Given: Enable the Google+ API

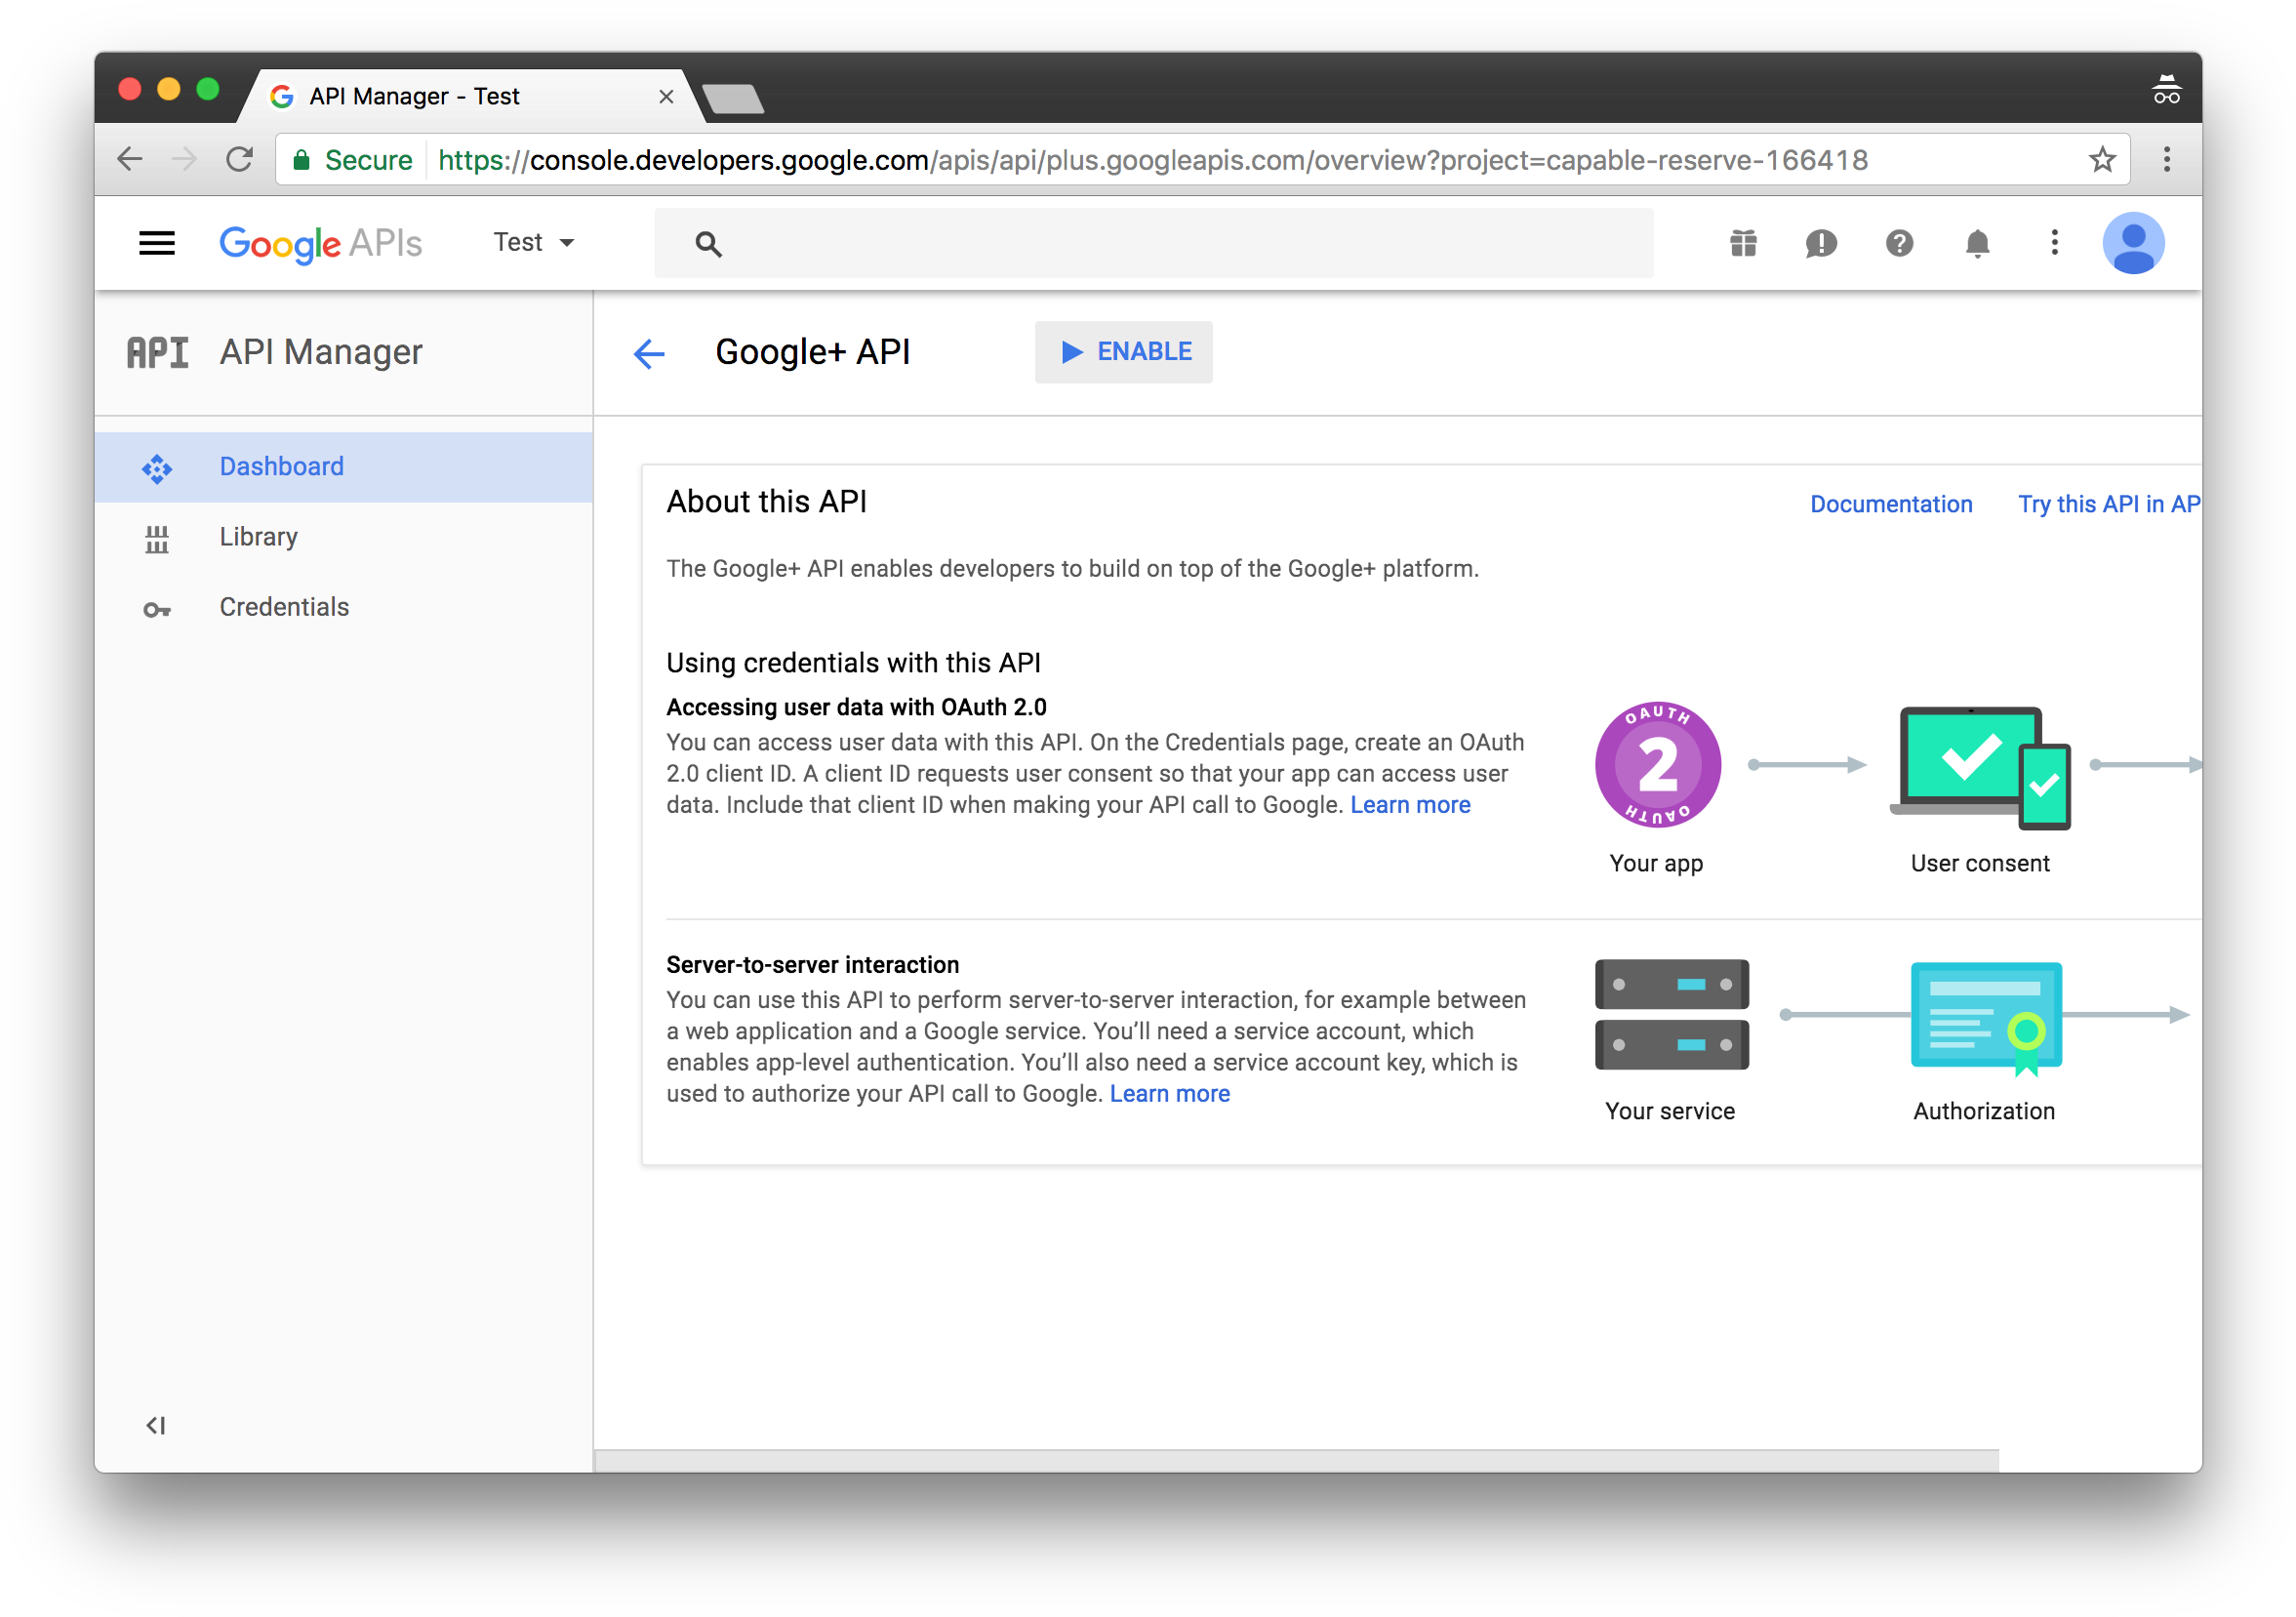Looking at the screenshot, I should pyautogui.click(x=1123, y=352).
